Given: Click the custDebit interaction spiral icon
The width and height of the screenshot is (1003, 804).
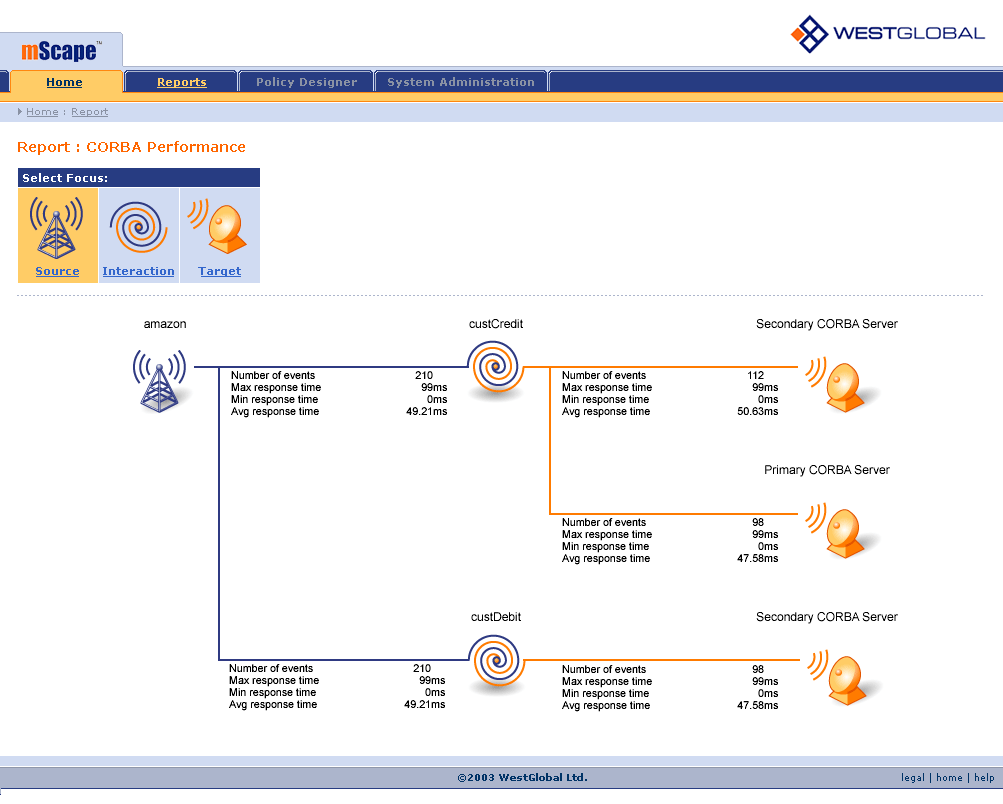Looking at the screenshot, I should [496, 663].
